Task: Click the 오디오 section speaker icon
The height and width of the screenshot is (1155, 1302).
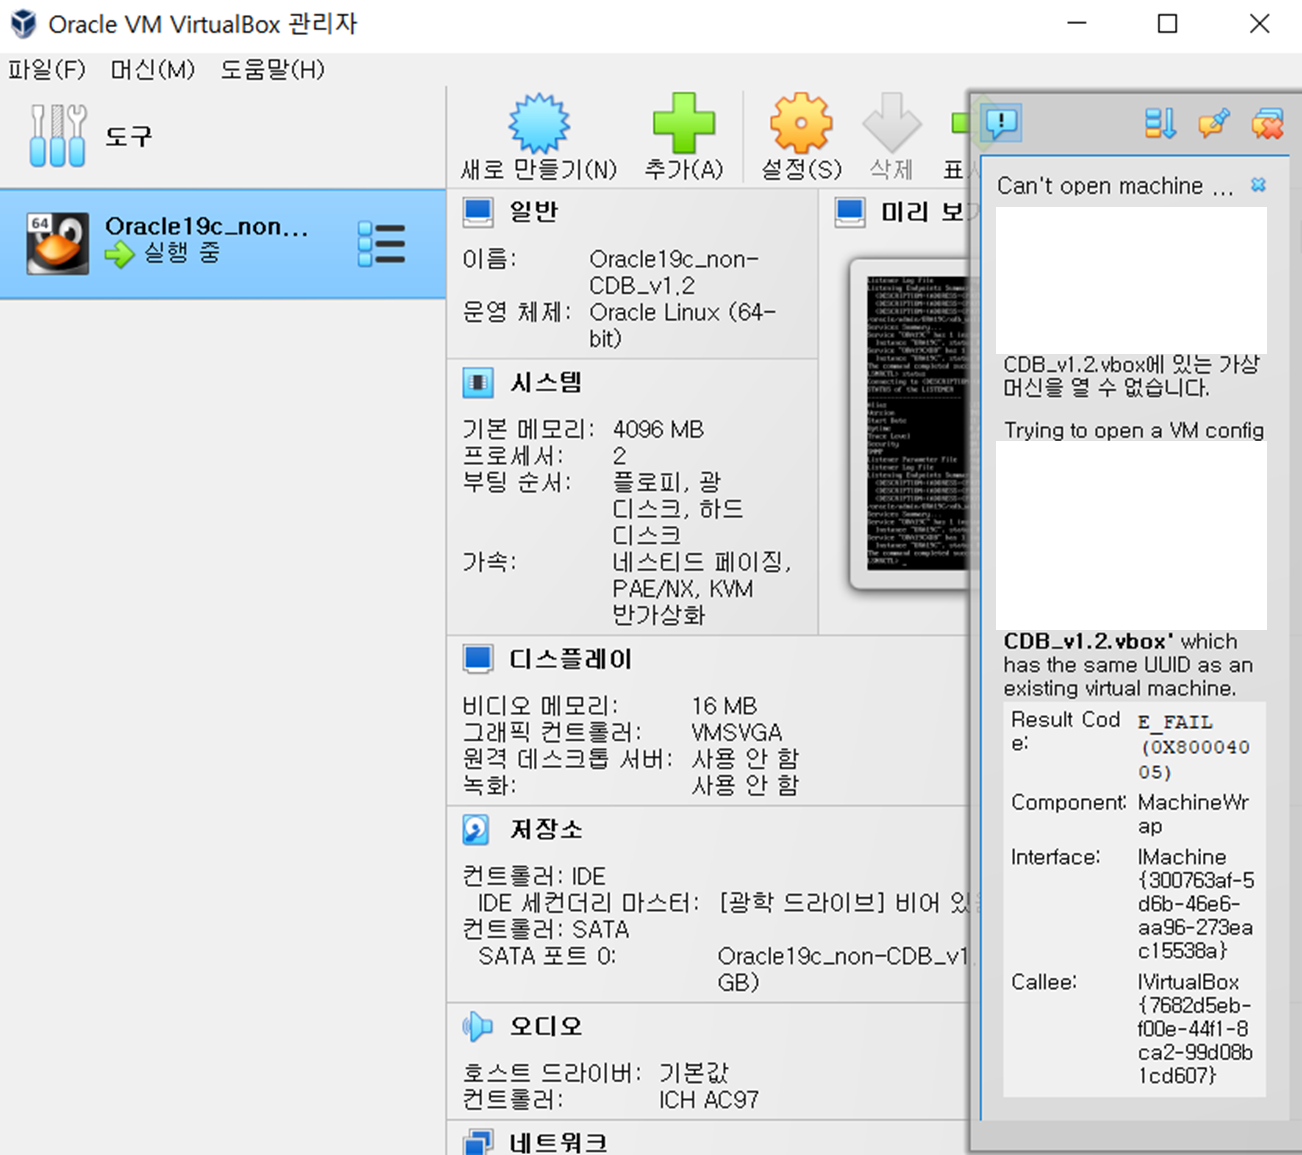Action: (477, 1026)
